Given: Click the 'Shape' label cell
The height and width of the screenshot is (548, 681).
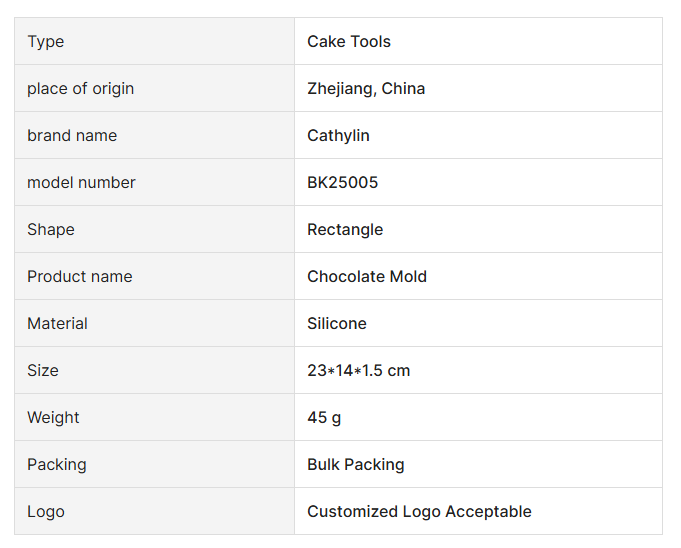Looking at the screenshot, I should click(51, 230).
